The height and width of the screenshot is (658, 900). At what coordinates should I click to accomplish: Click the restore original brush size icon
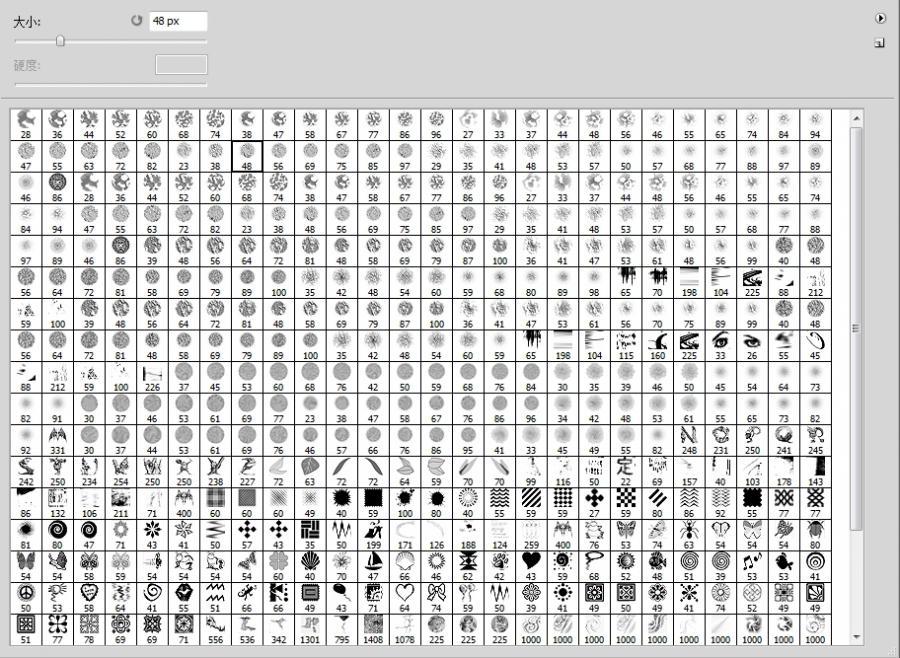pos(137,21)
